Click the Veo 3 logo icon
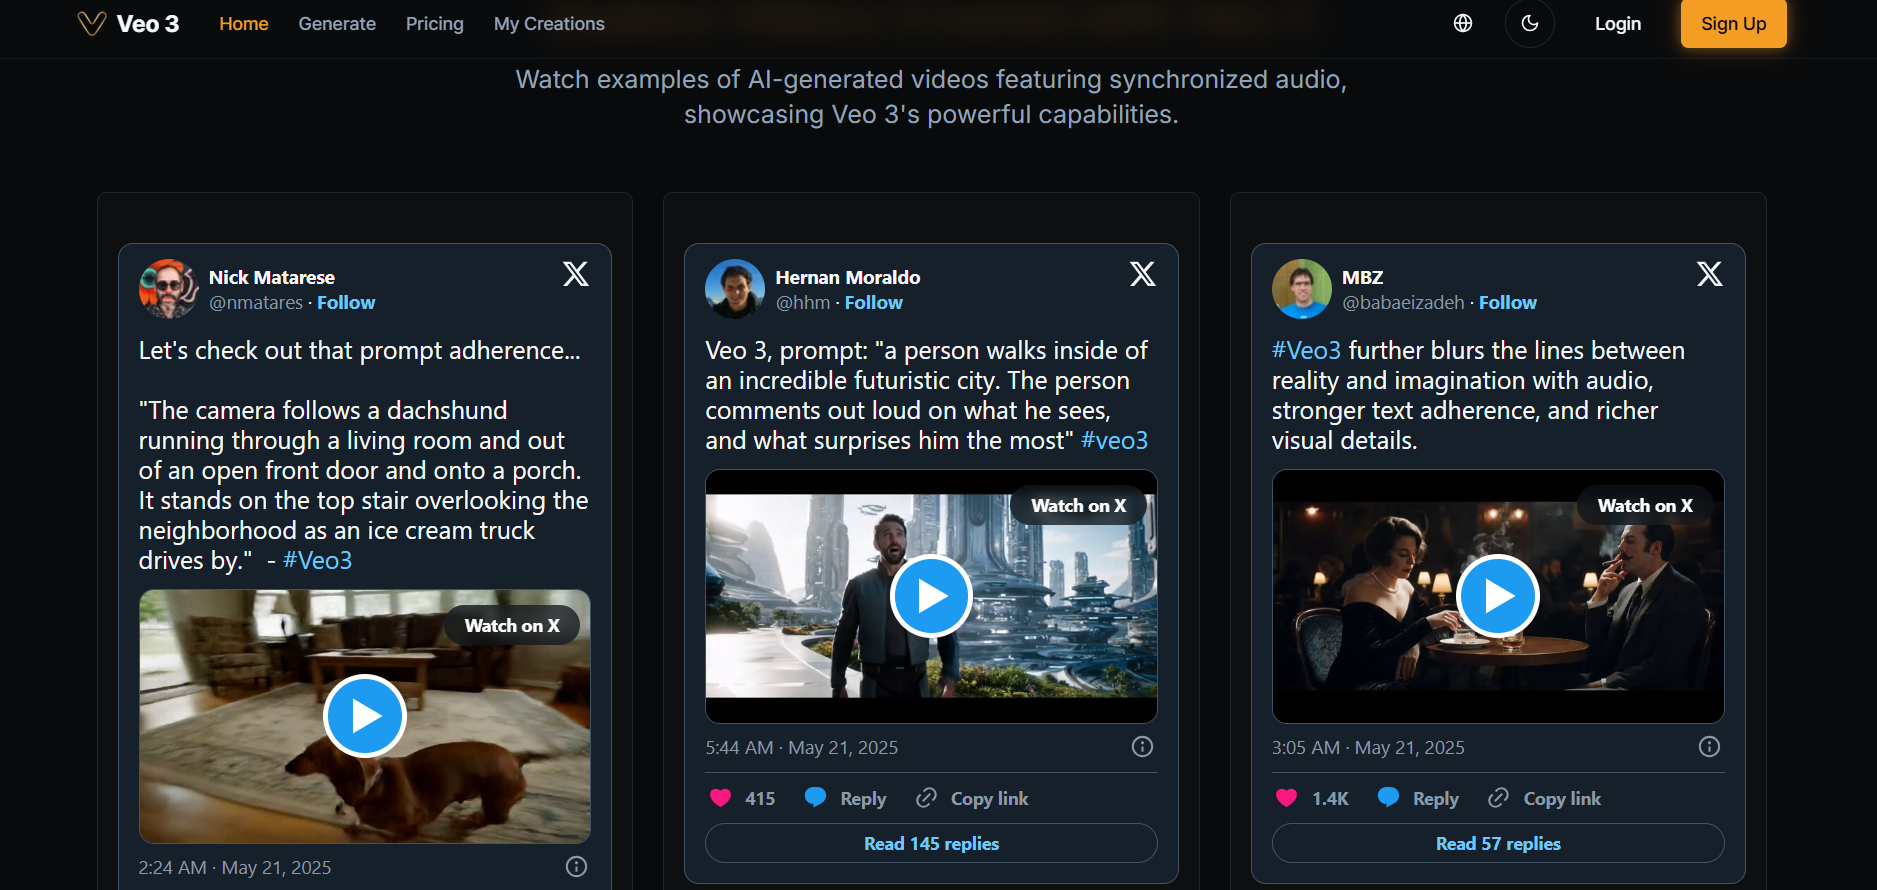 (x=92, y=23)
